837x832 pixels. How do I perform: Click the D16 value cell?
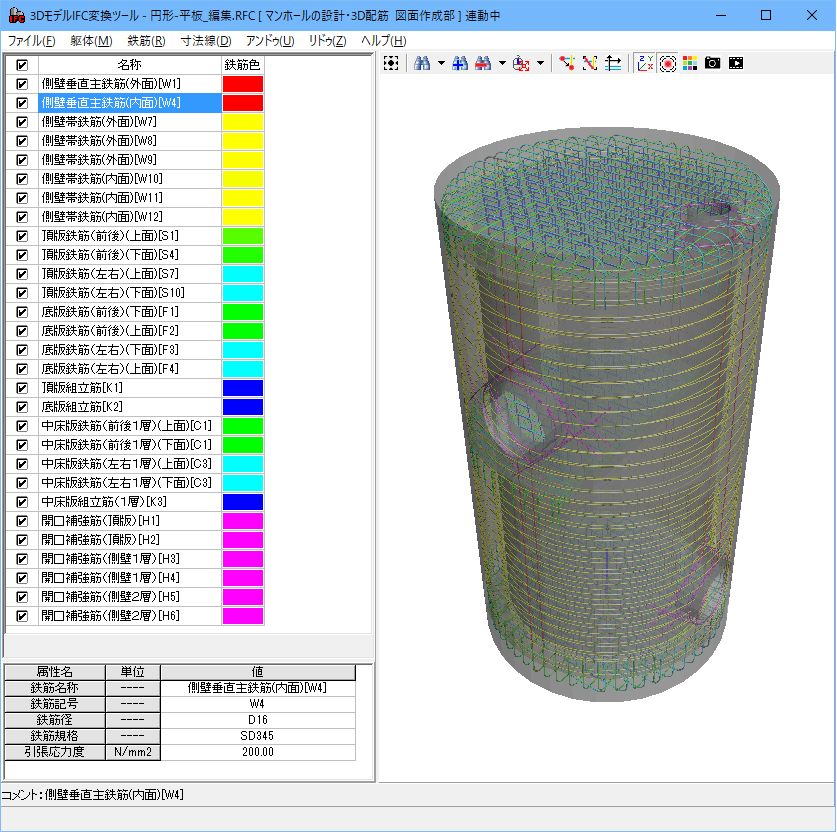[258, 720]
